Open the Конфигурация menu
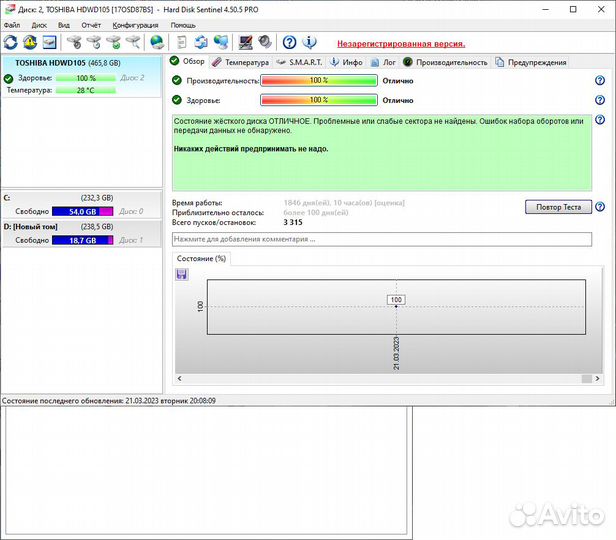Screen dimensions: 616x540 point(135,24)
